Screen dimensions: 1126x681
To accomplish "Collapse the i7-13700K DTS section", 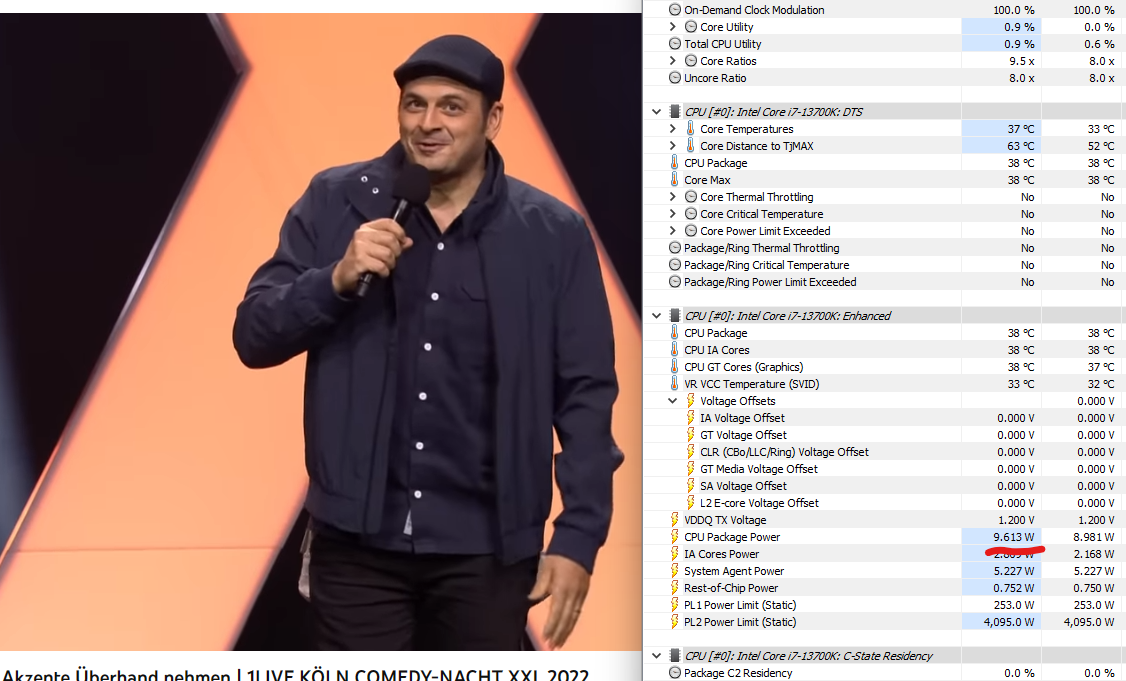I will click(x=656, y=112).
